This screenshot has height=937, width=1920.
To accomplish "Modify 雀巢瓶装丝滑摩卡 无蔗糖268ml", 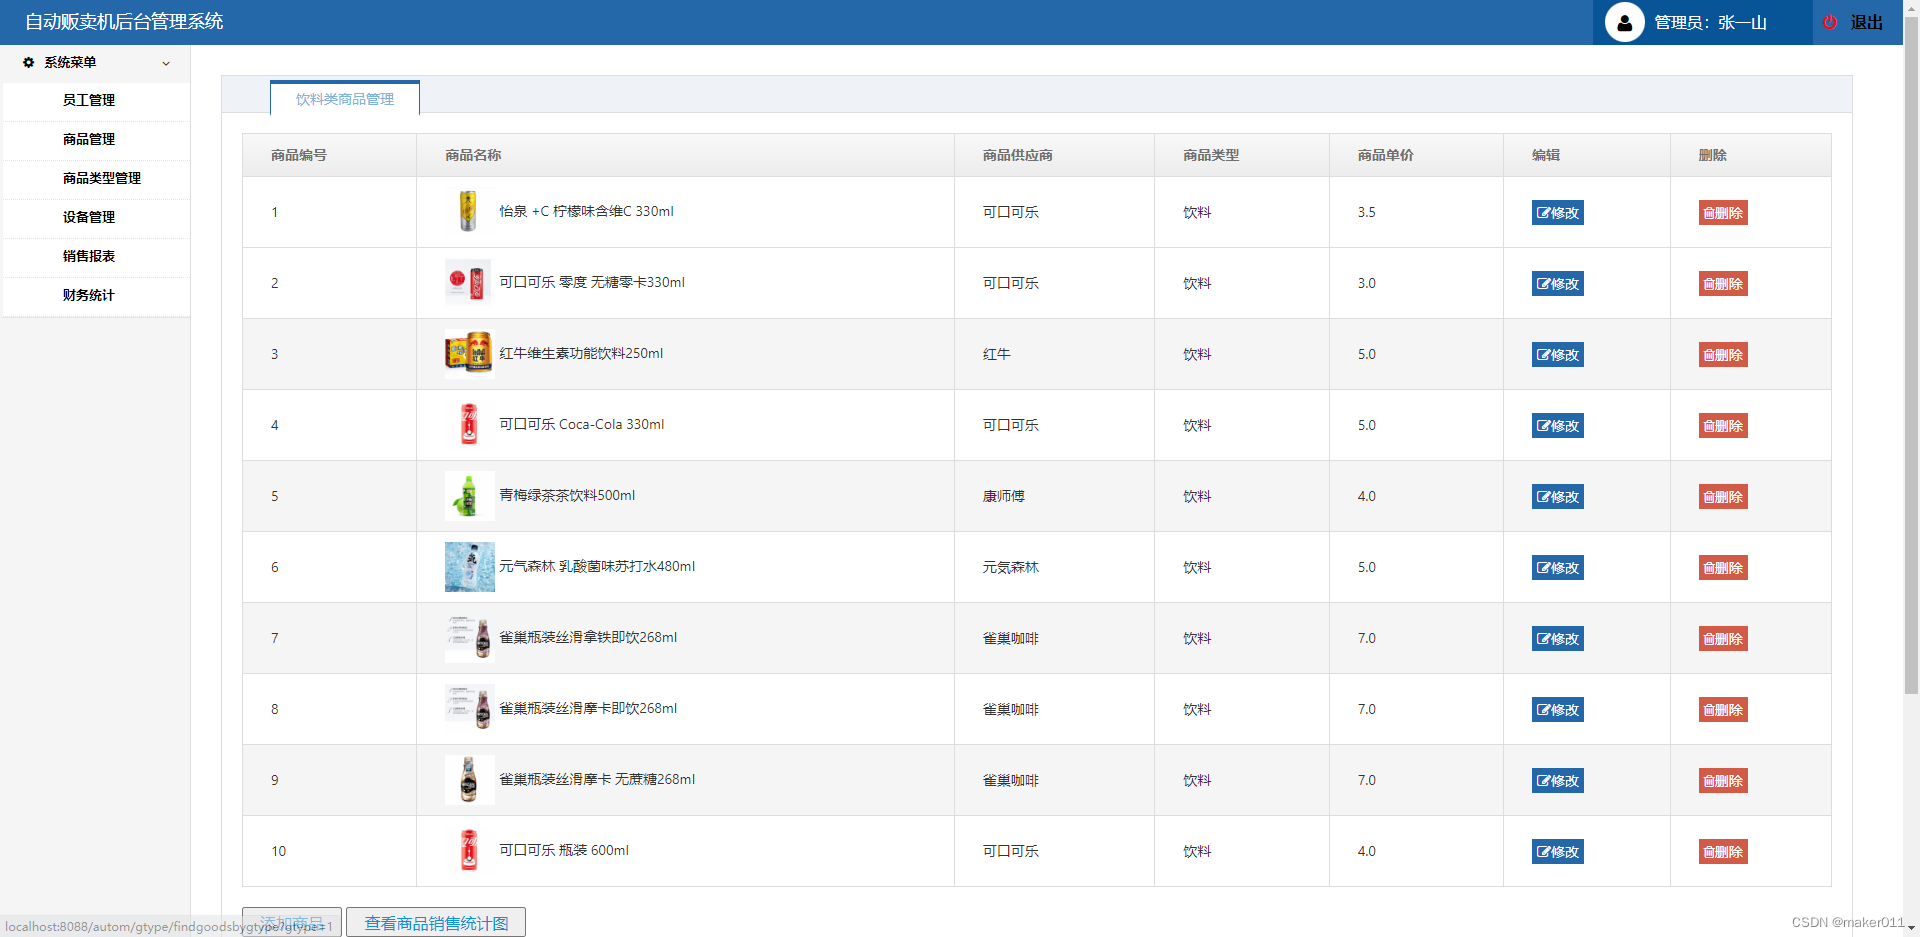I will point(1558,781).
